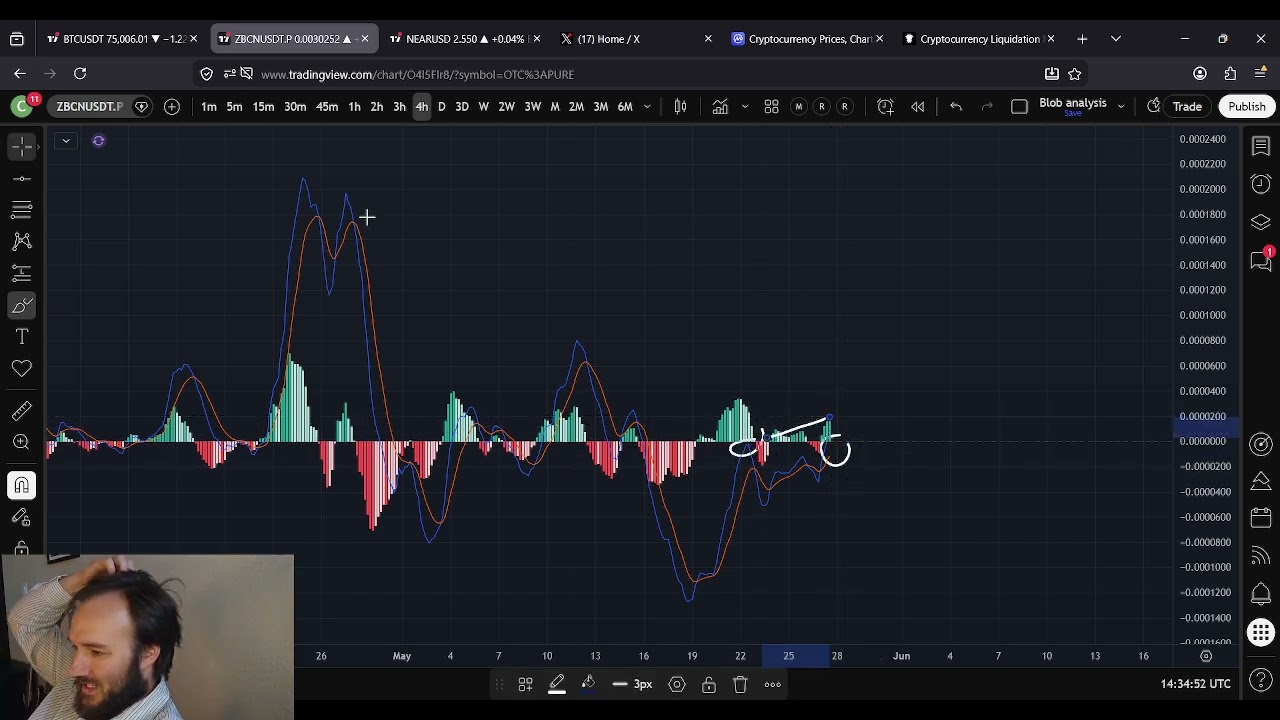The image size is (1280, 720).
Task: Open the notifications bell panel
Action: 1260,594
